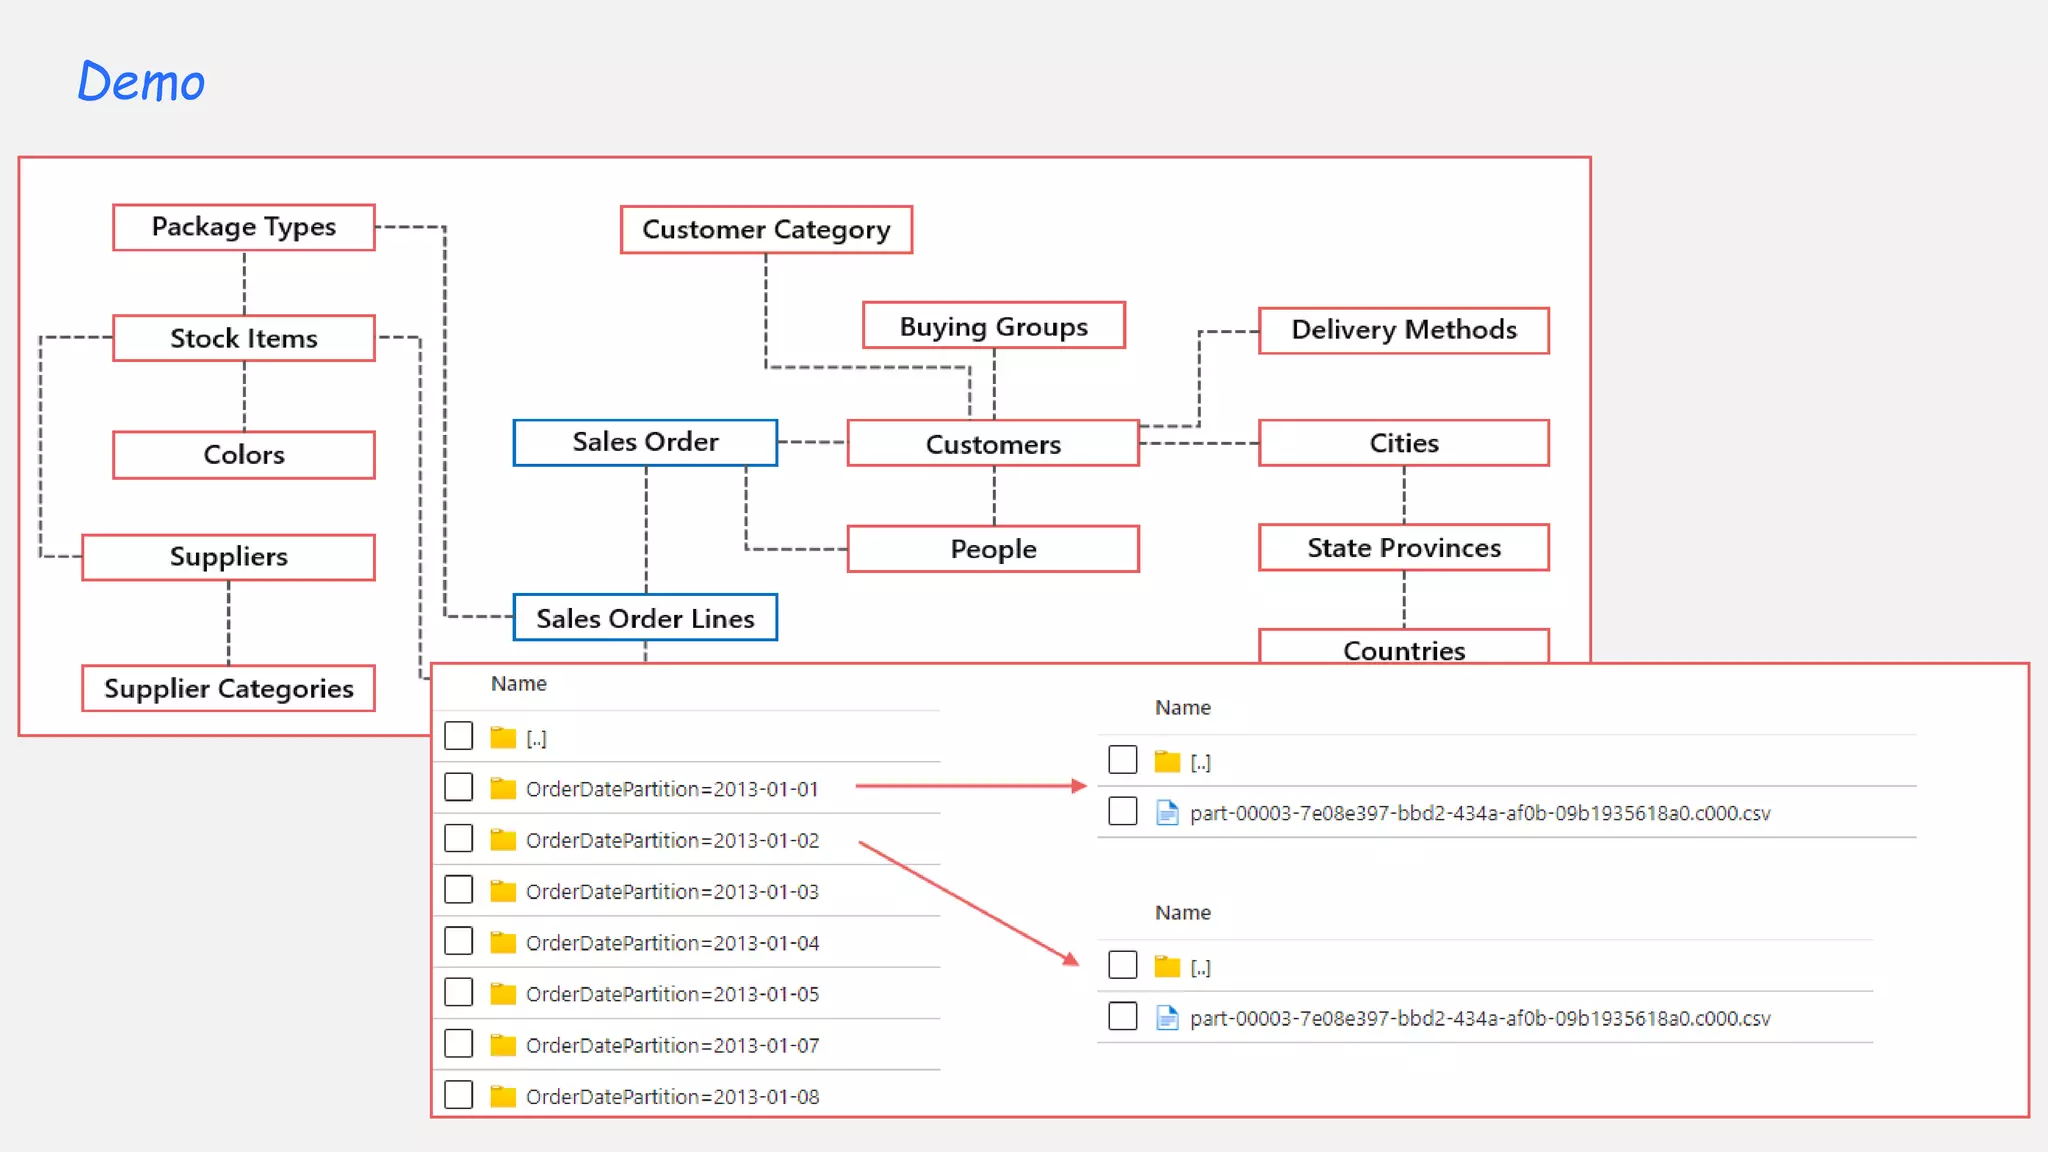Click folder icon for OrderDatePartition=2013-01-08
2048x1152 pixels.
[x=503, y=1097]
